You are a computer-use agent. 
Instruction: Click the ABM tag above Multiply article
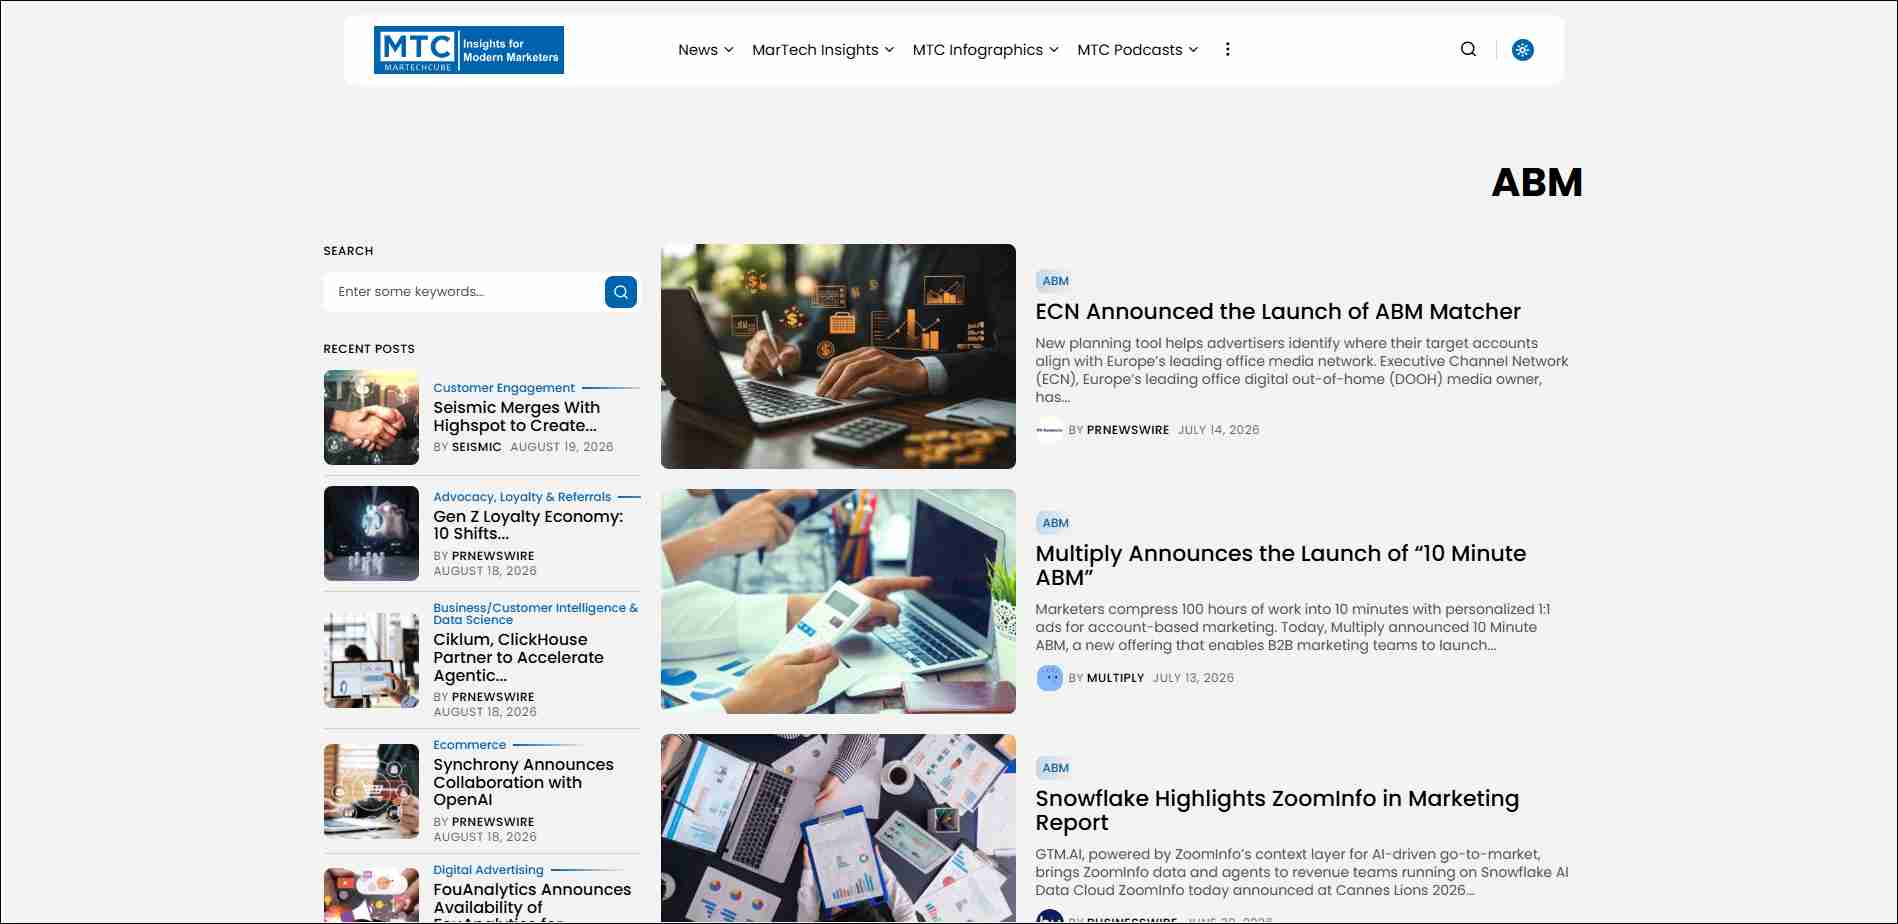click(1055, 523)
